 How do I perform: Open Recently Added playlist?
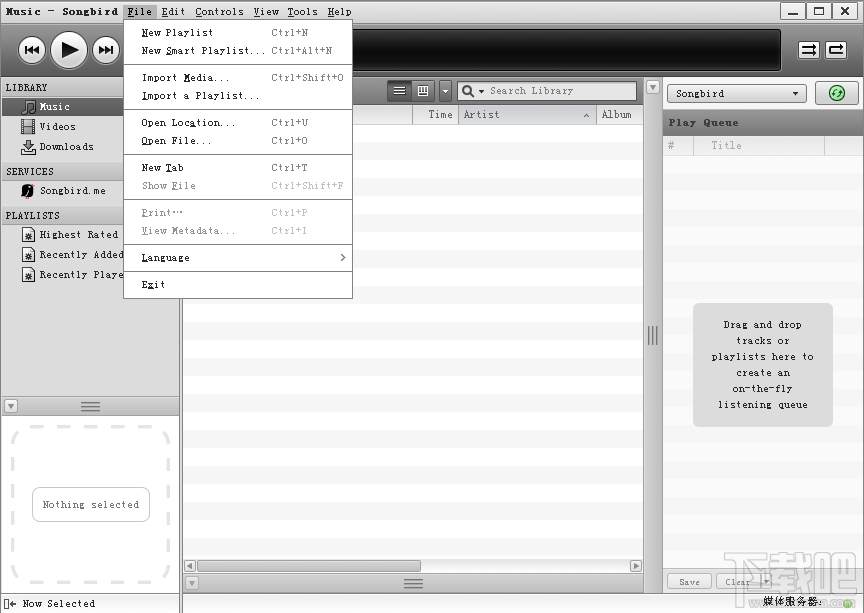(x=62, y=255)
